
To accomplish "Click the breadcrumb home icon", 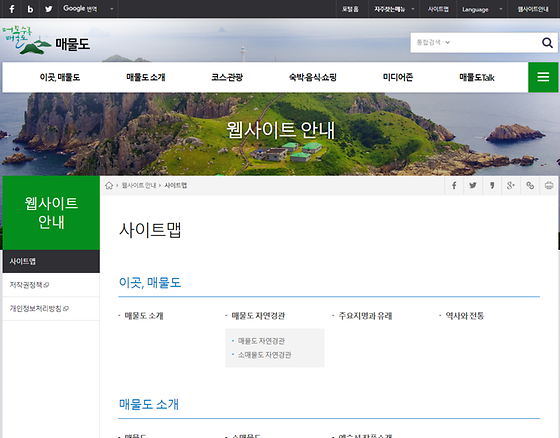I will click(109, 185).
